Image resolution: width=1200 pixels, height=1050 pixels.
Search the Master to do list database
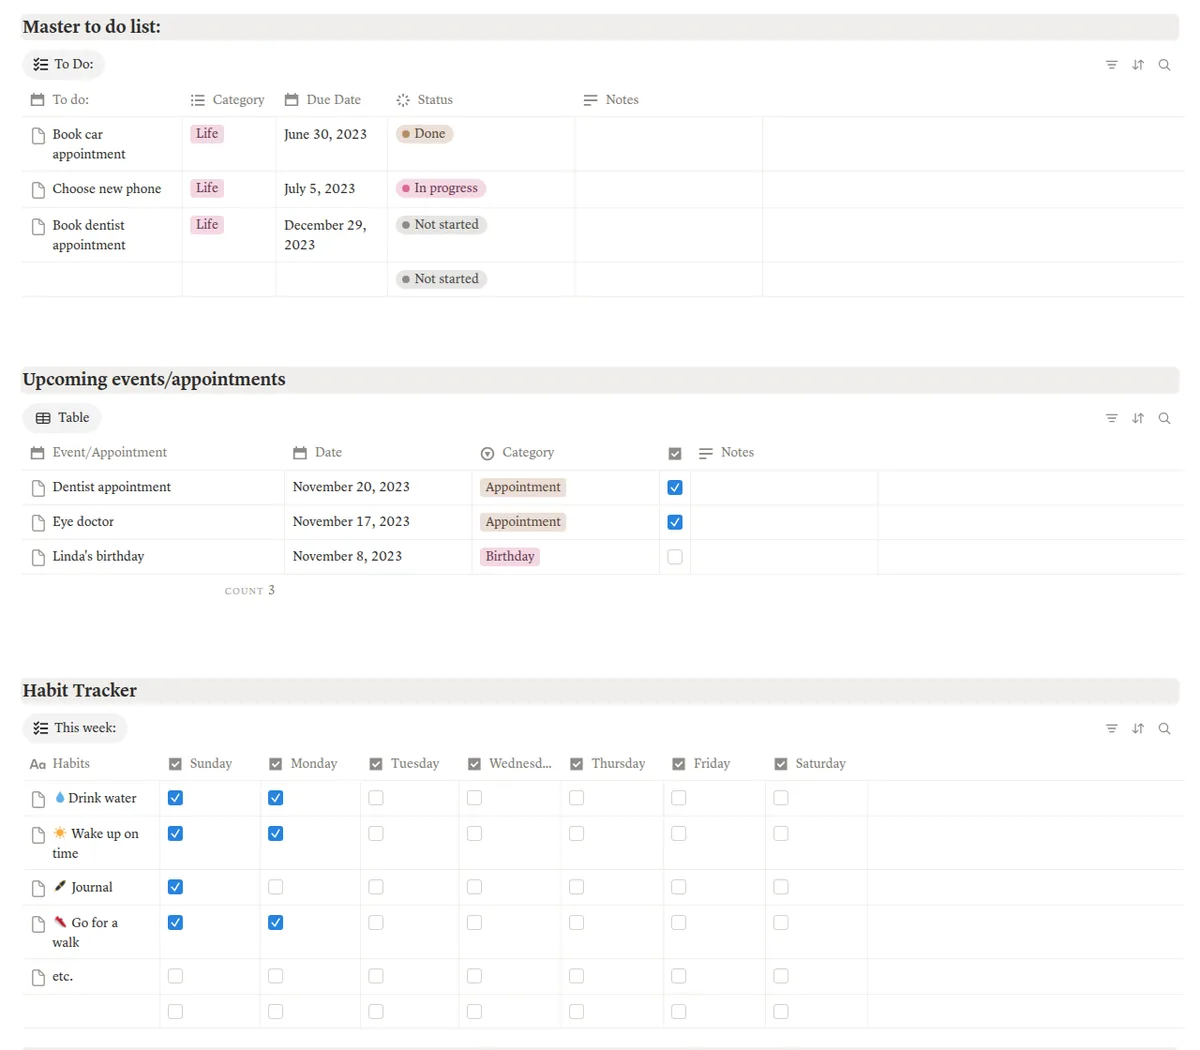1164,65
